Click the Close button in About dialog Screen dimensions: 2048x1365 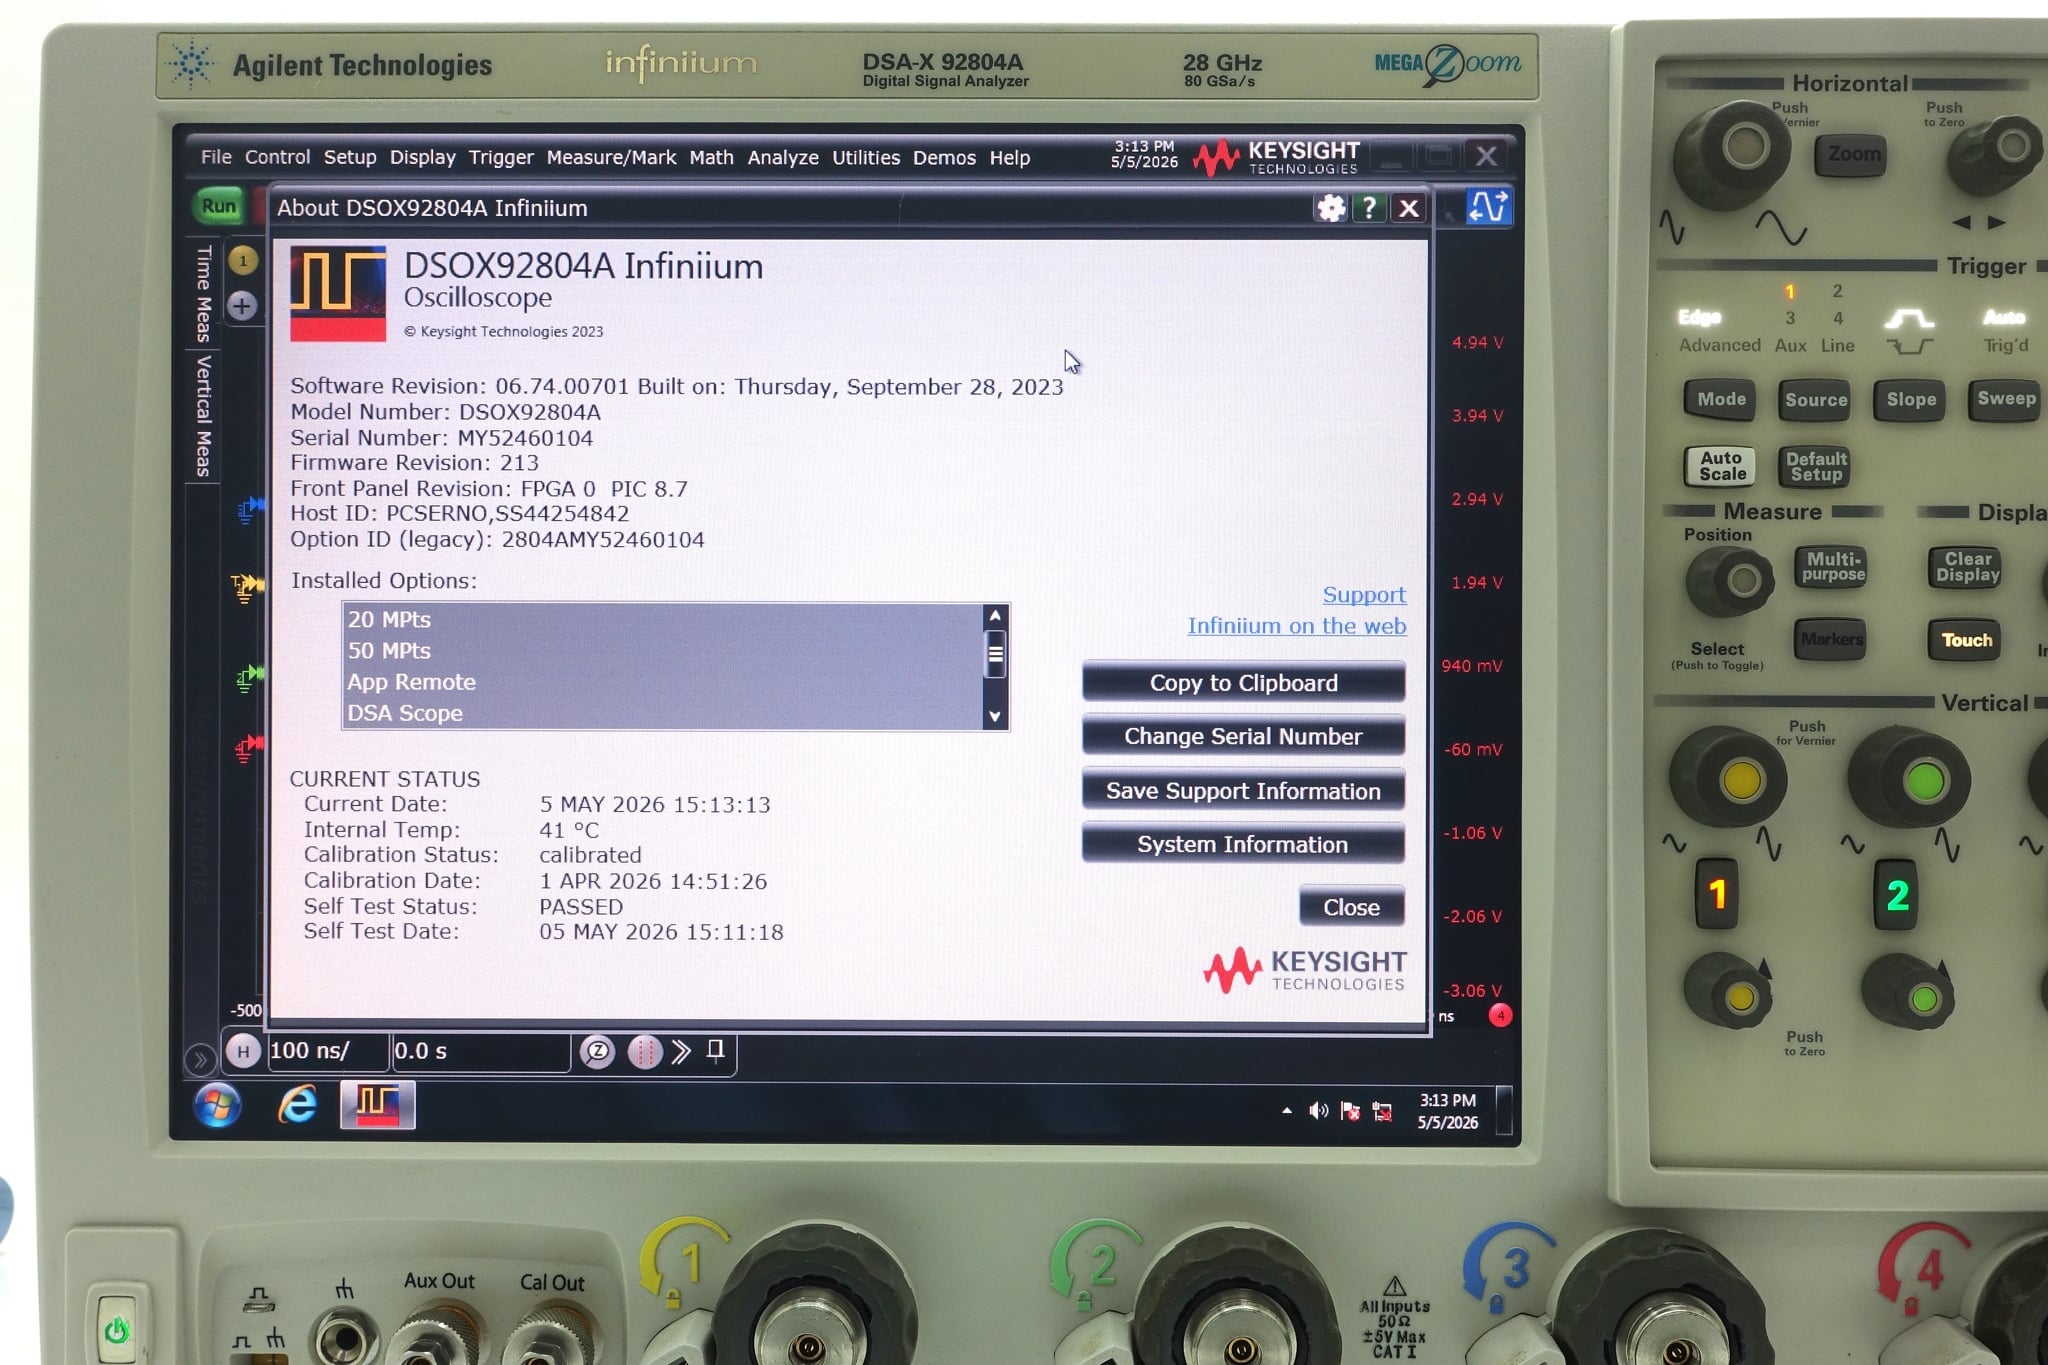(1352, 907)
